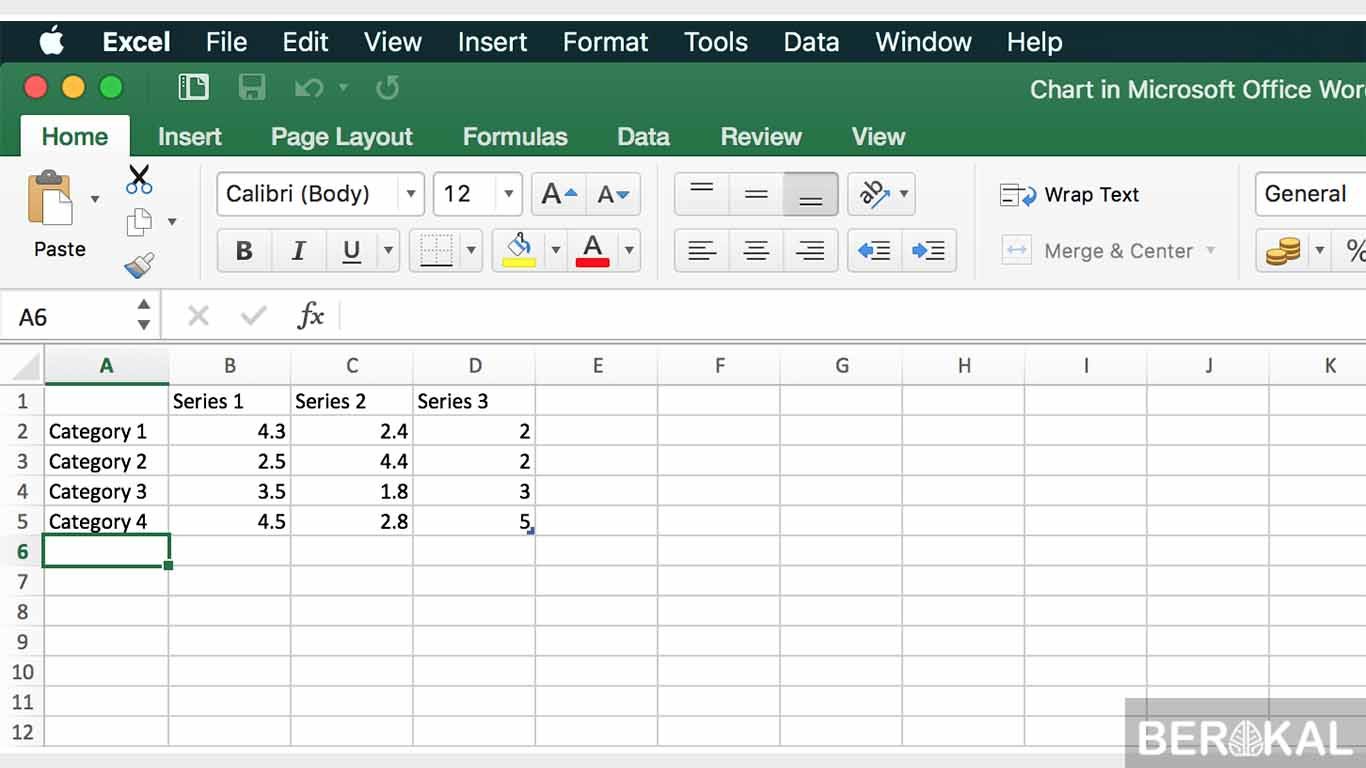Viewport: 1366px width, 768px height.
Task: Apply the fill color paint bucket
Action: point(519,250)
